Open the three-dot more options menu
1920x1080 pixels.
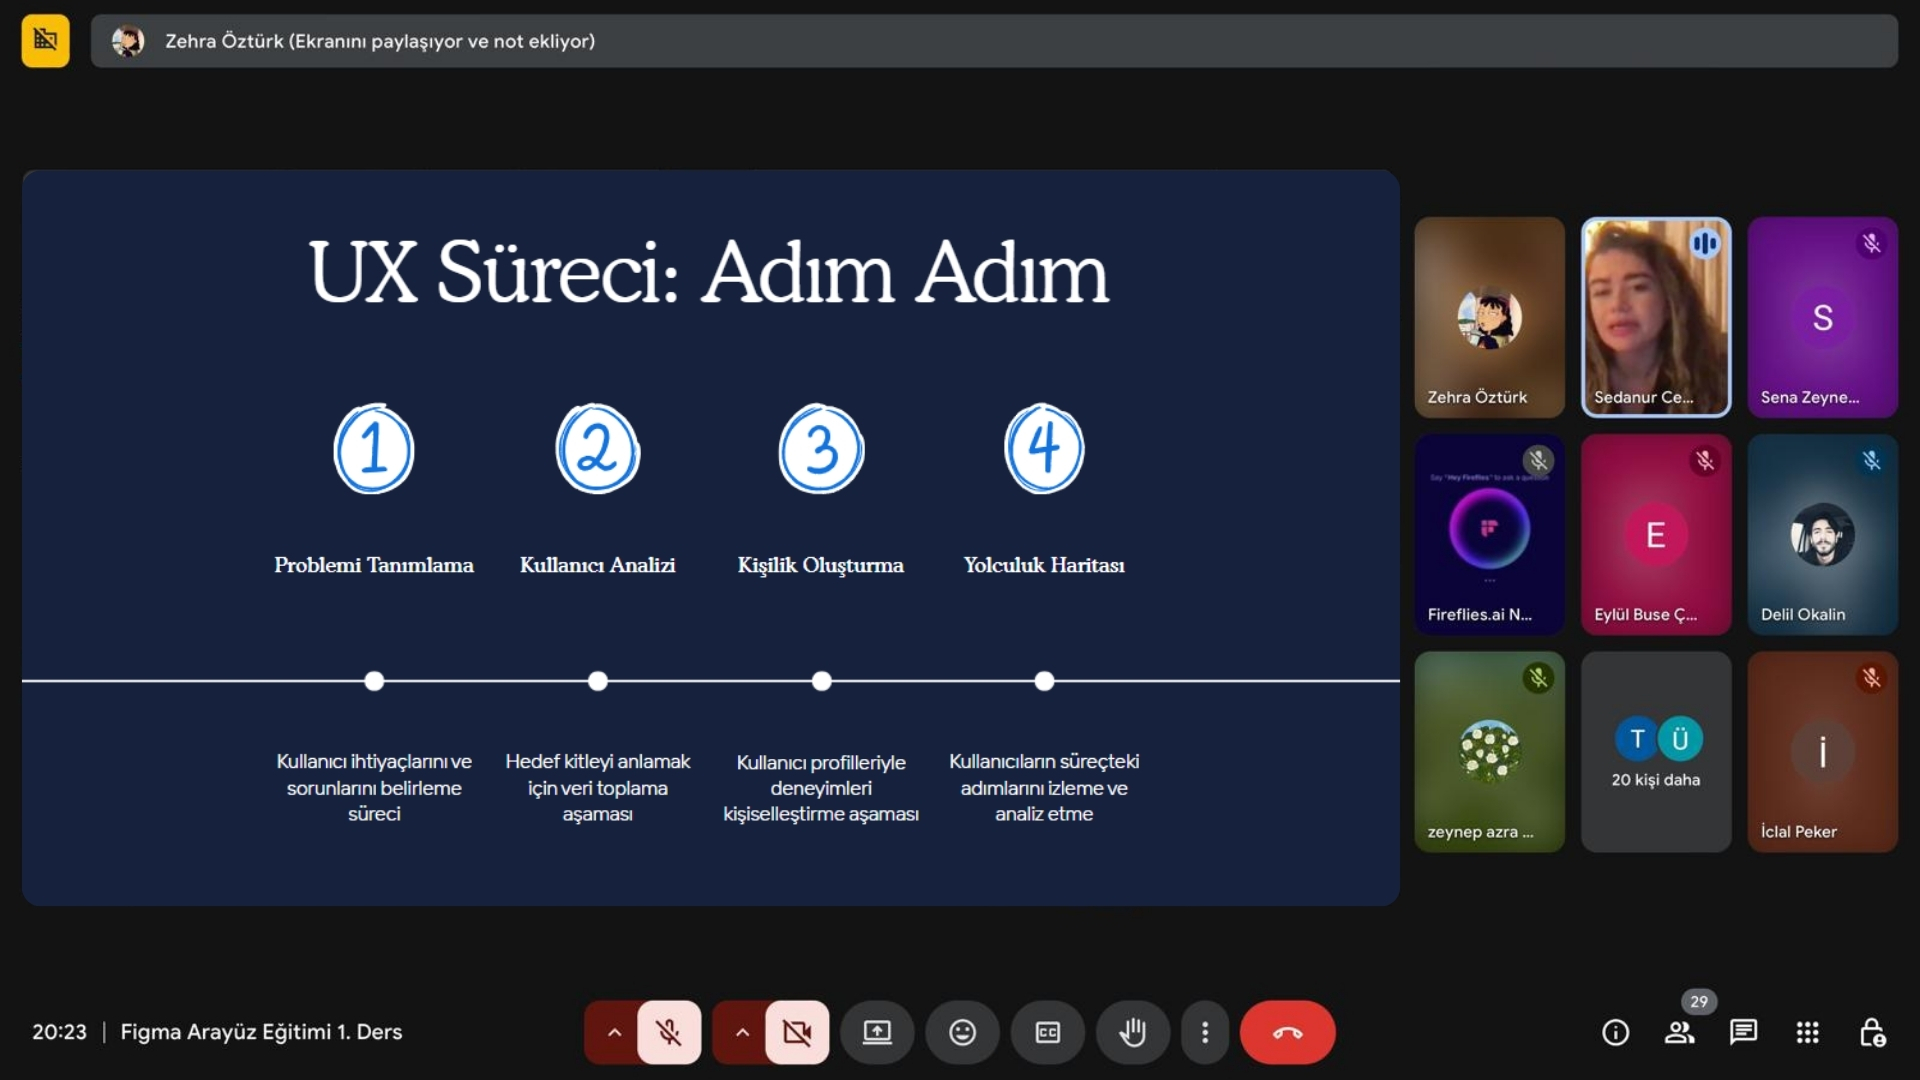tap(1205, 1032)
